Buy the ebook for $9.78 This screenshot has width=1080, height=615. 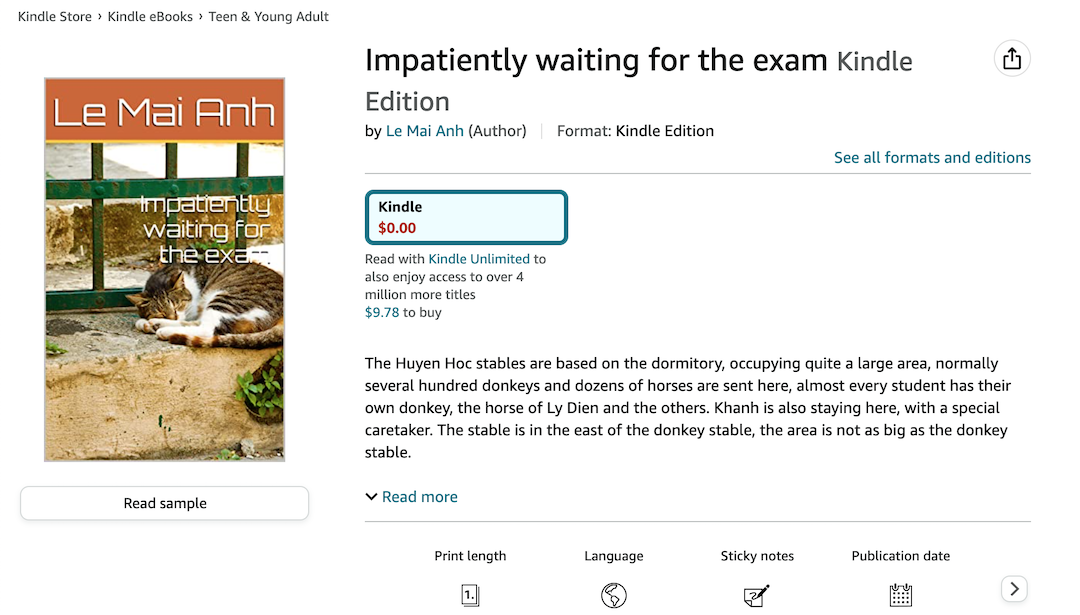(x=382, y=311)
